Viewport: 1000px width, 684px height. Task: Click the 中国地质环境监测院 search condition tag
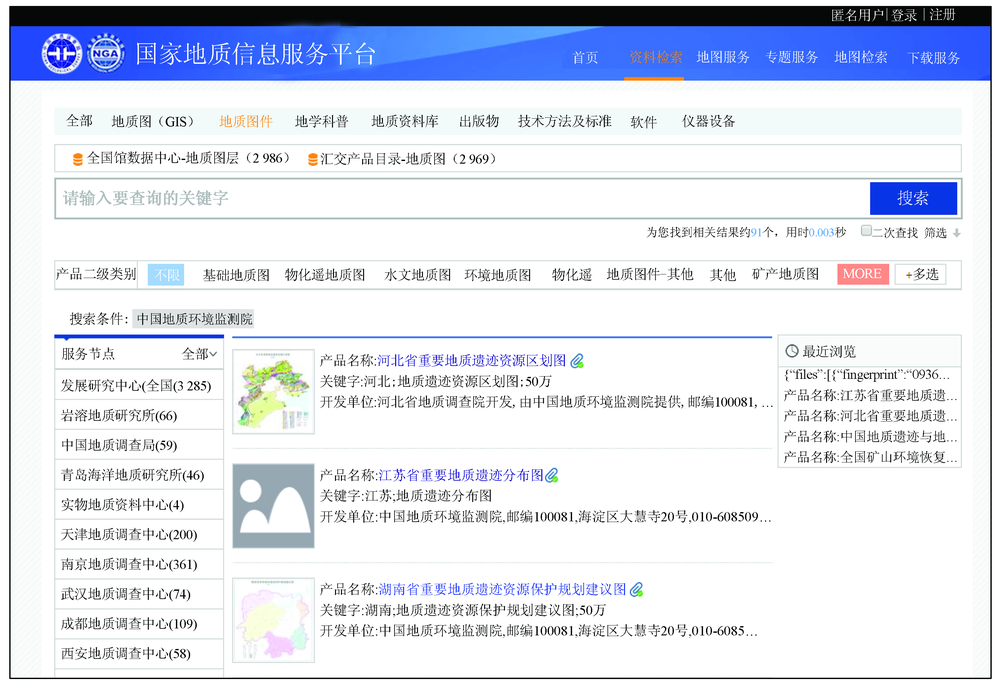click(194, 319)
